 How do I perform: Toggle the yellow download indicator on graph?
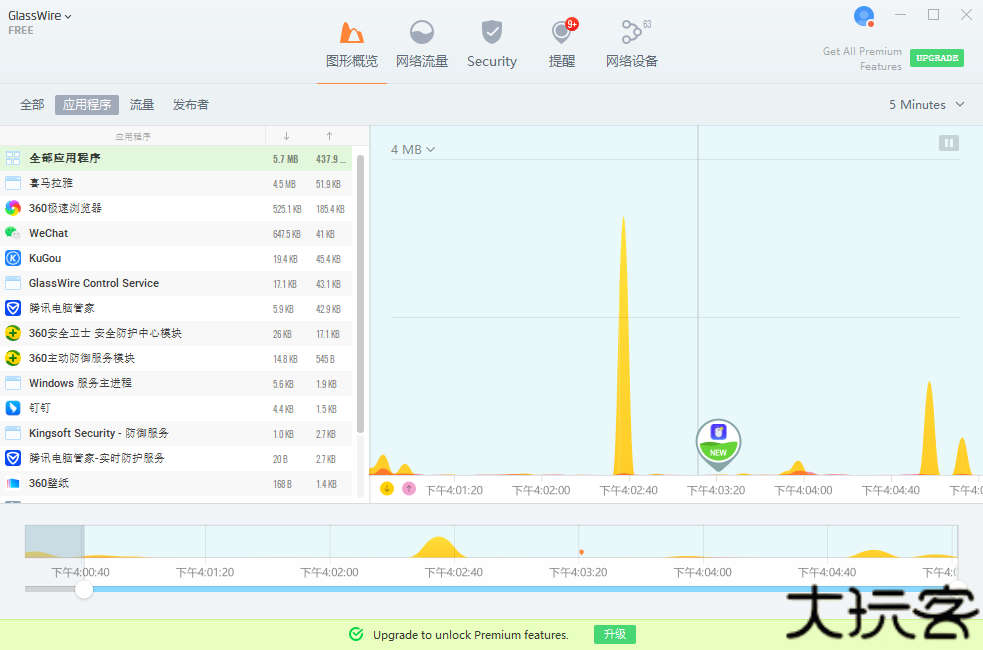(x=387, y=488)
